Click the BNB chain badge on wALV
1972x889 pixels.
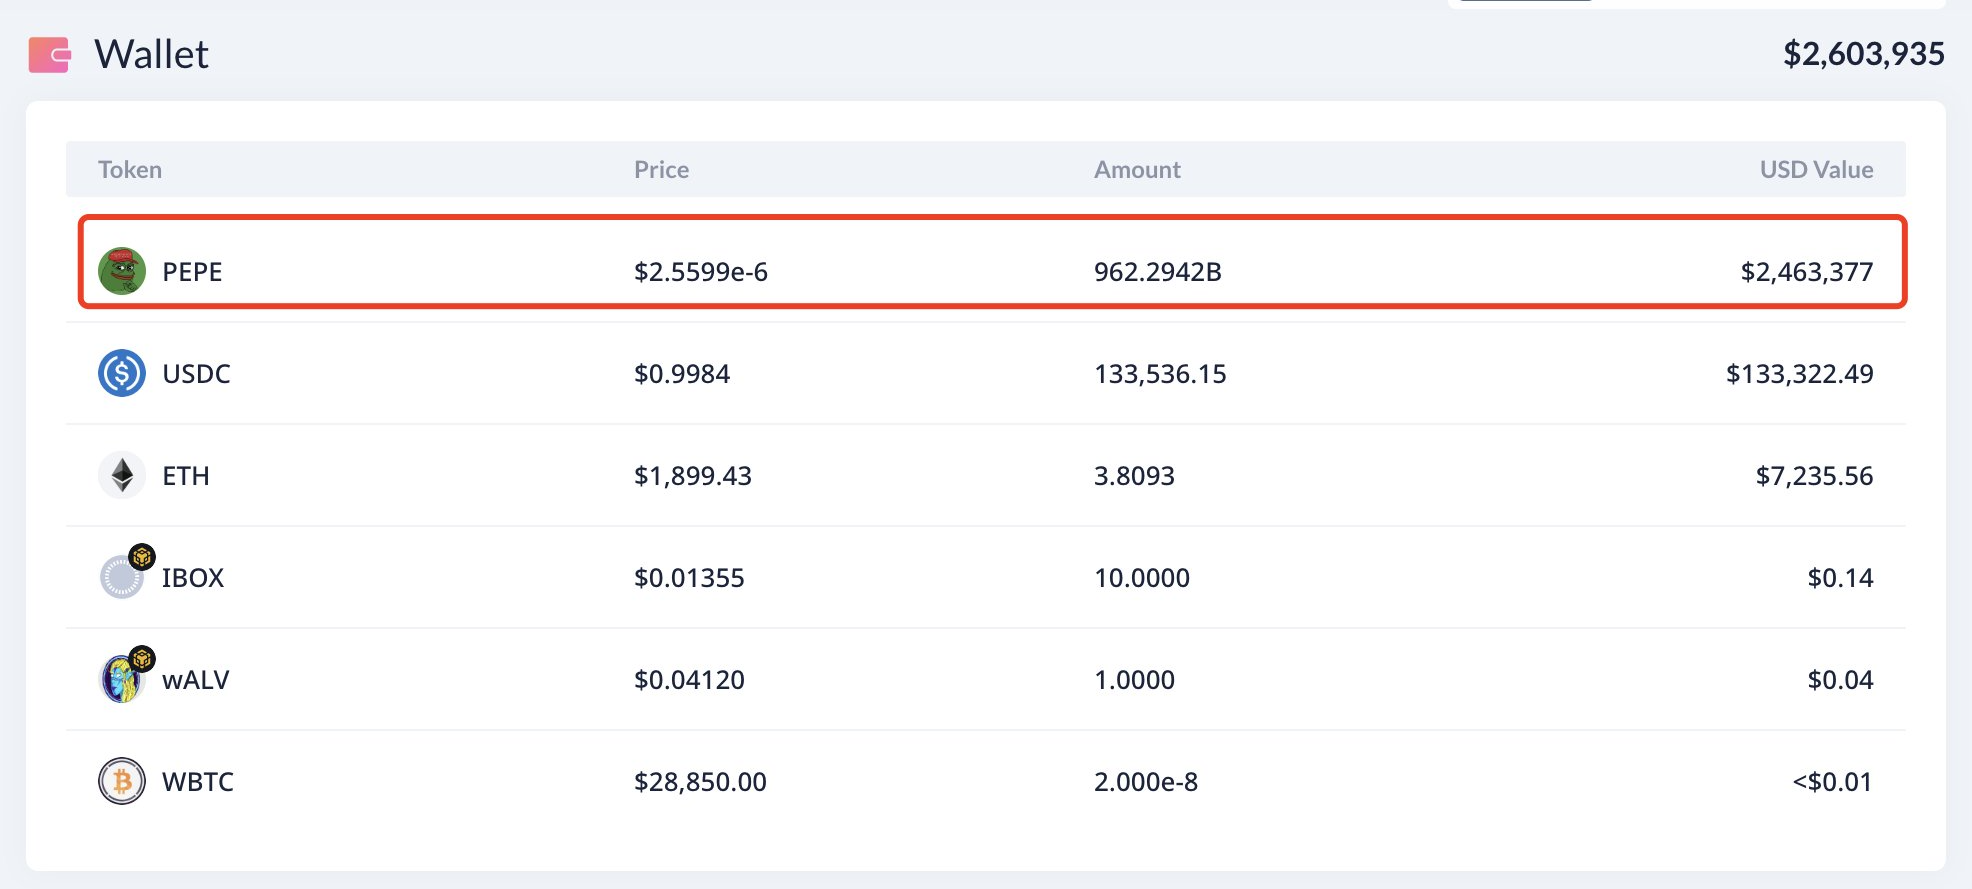pyautogui.click(x=142, y=658)
